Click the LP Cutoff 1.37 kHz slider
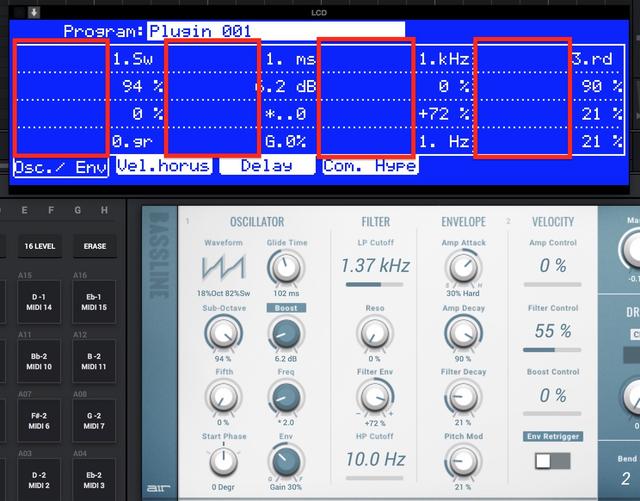Screen dimensions: 640x501 pyautogui.click(x=375, y=284)
